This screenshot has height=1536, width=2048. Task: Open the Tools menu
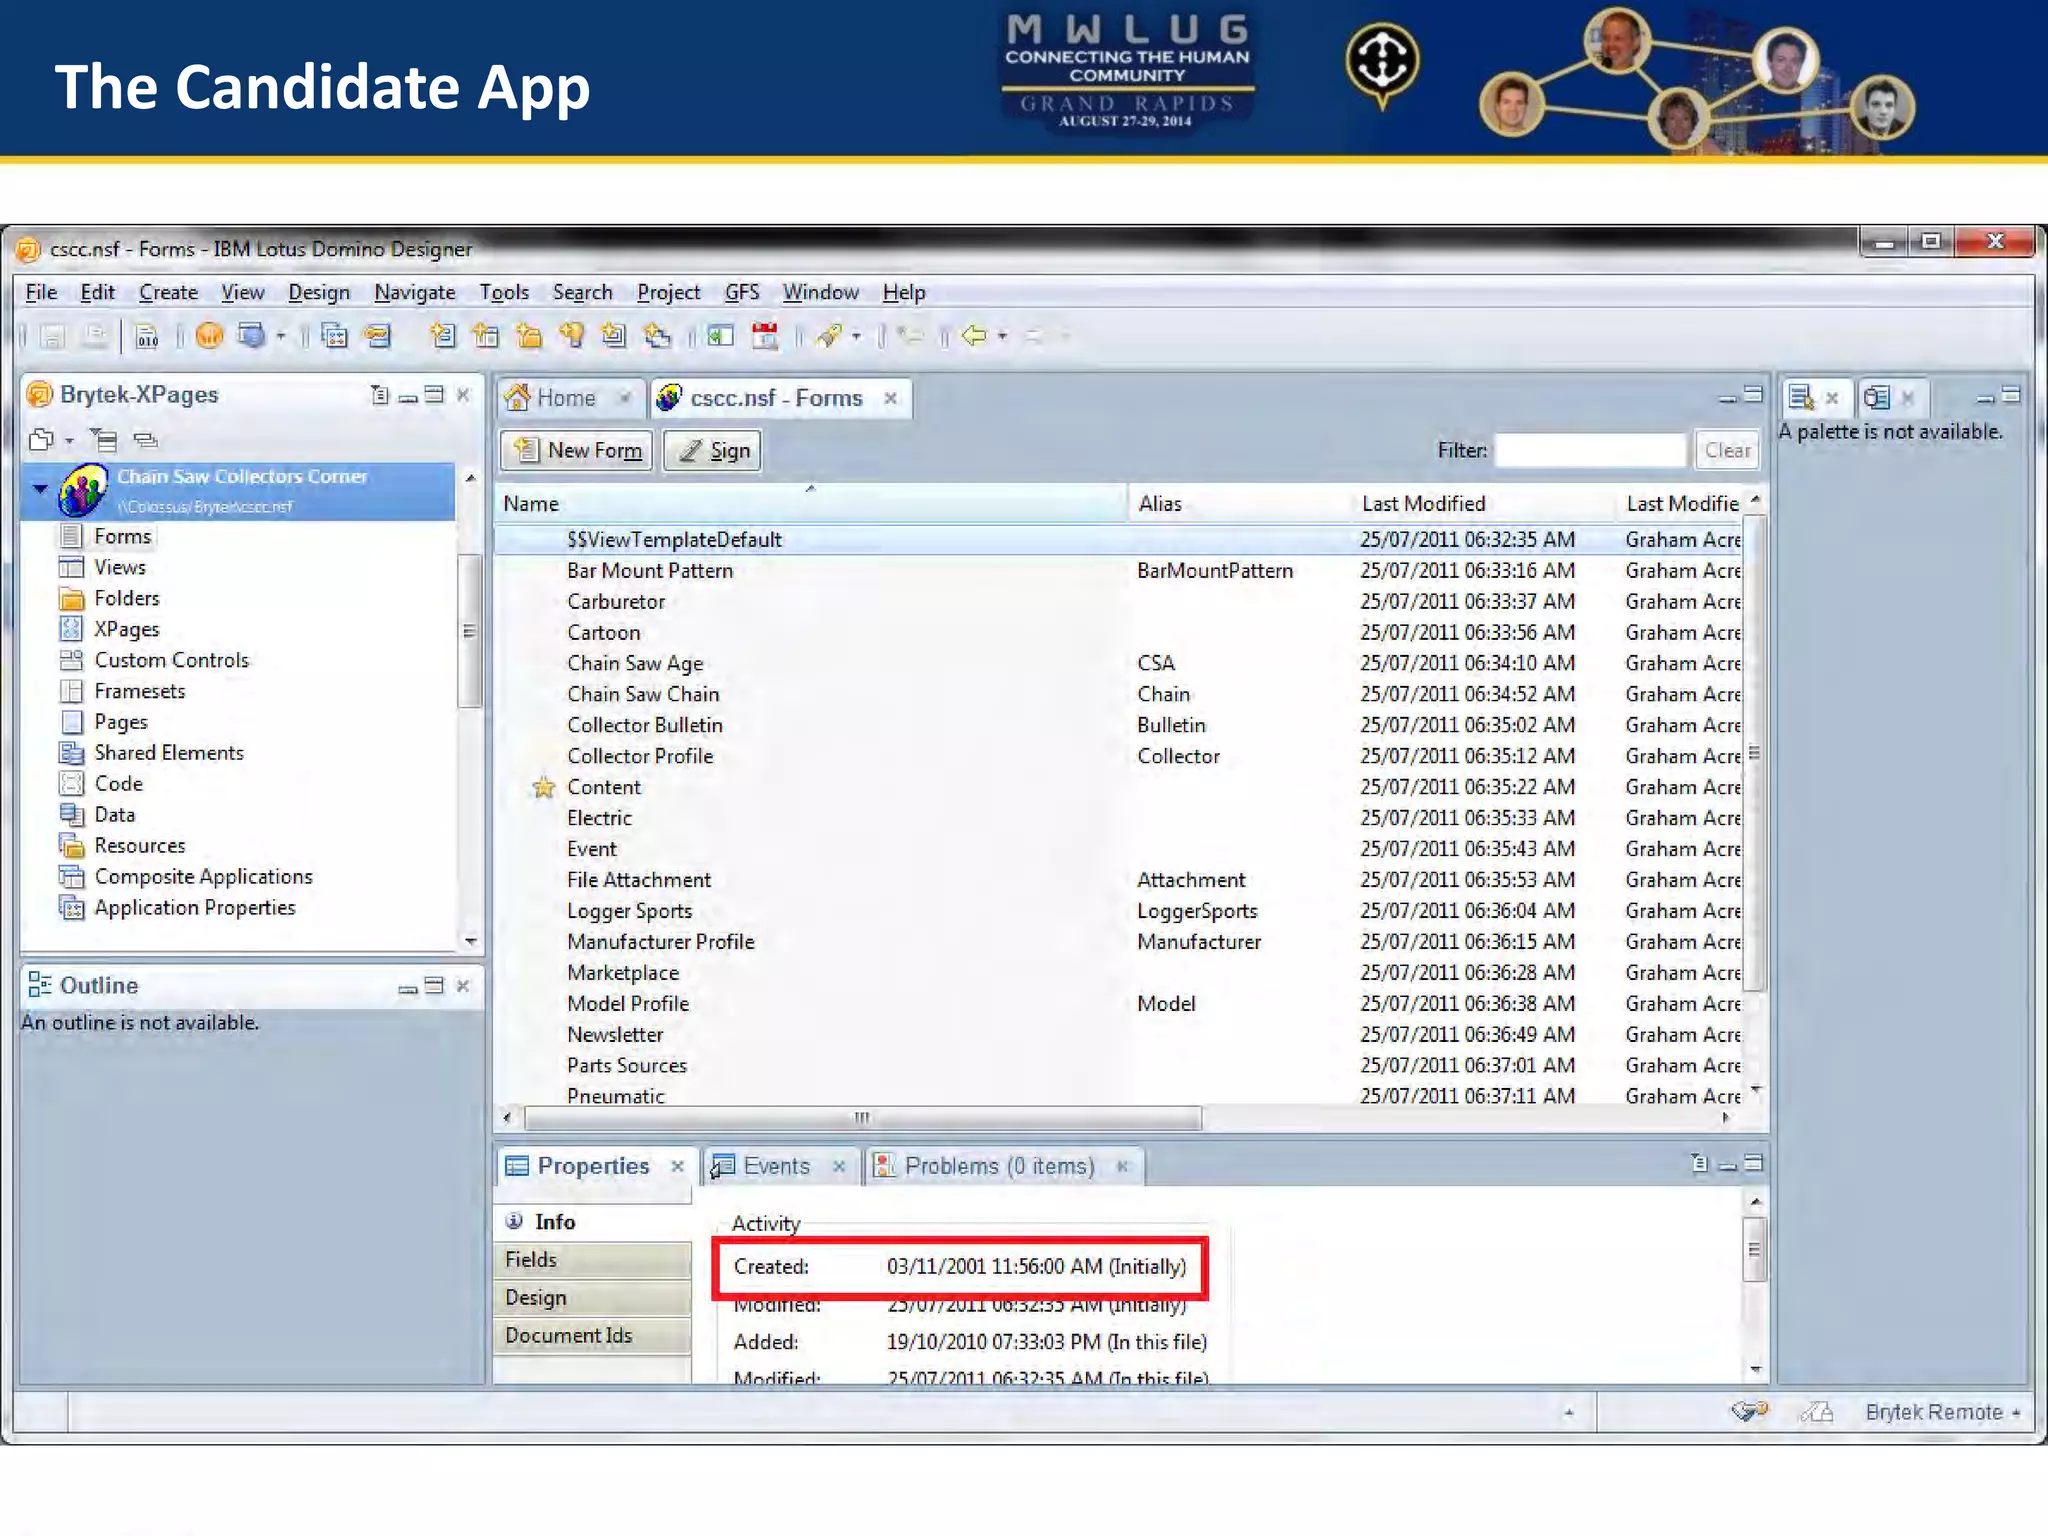(x=504, y=292)
